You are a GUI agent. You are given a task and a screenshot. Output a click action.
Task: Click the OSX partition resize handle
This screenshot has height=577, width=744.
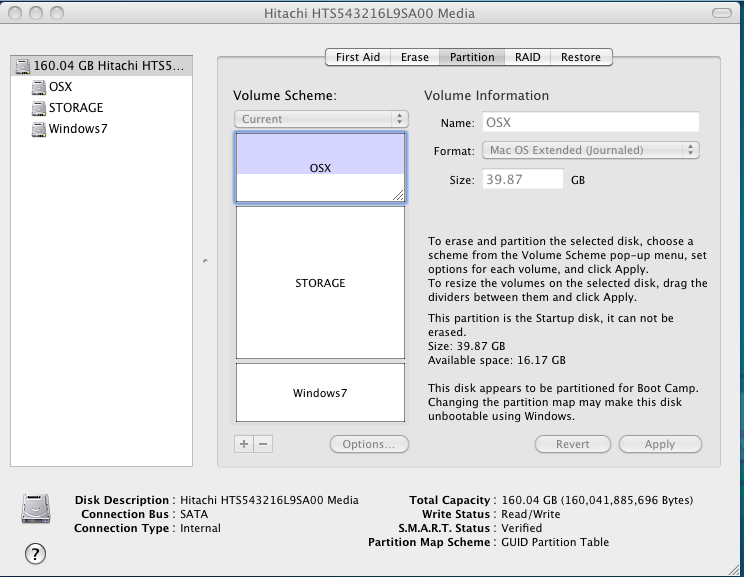click(x=399, y=195)
